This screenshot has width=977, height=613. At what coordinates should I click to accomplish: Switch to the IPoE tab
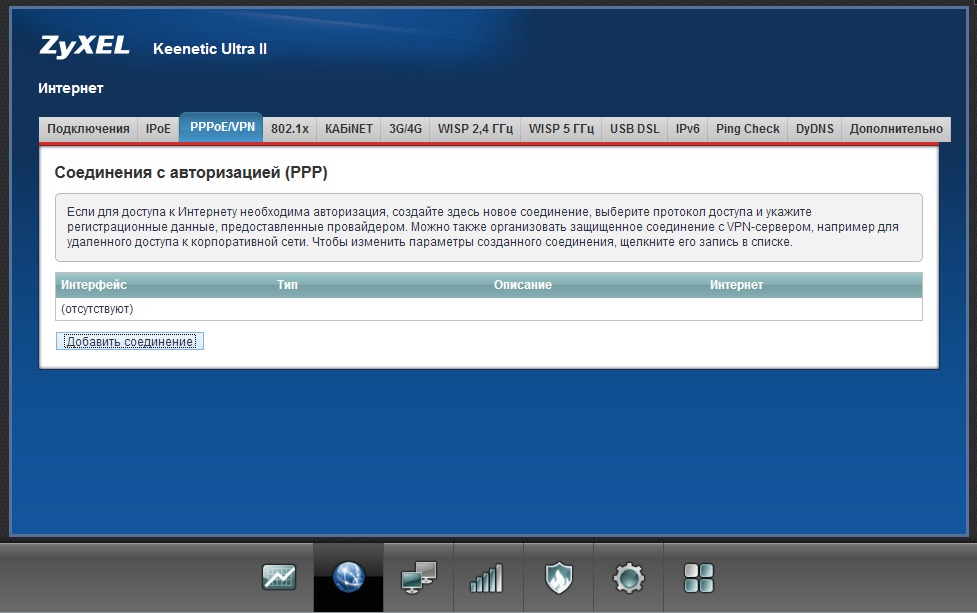tap(158, 129)
